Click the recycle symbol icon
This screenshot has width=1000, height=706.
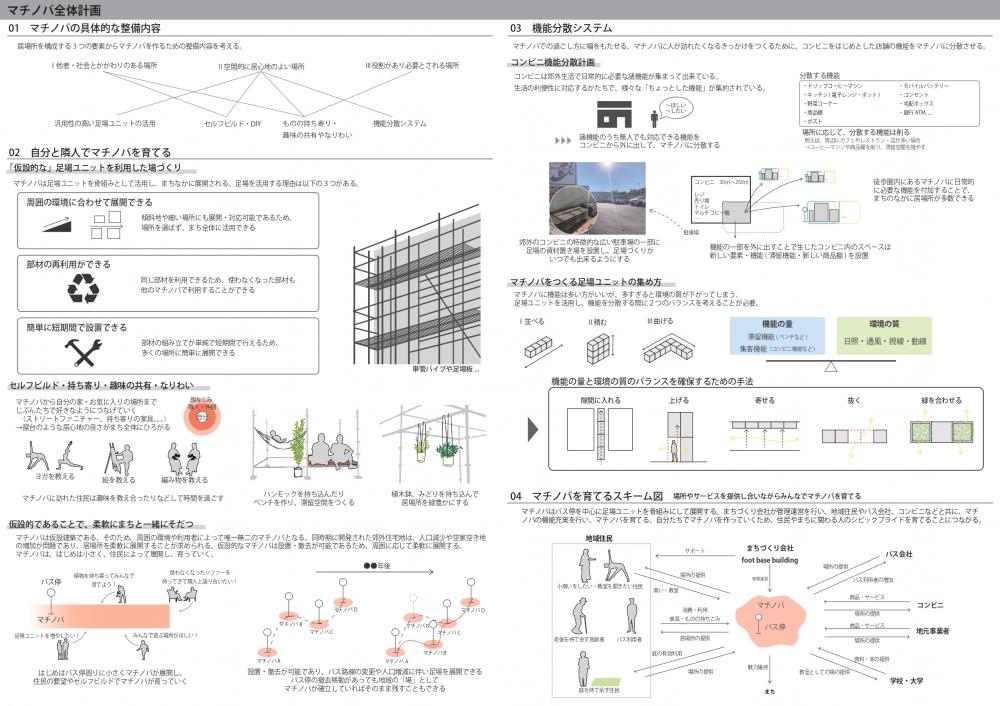coord(84,288)
